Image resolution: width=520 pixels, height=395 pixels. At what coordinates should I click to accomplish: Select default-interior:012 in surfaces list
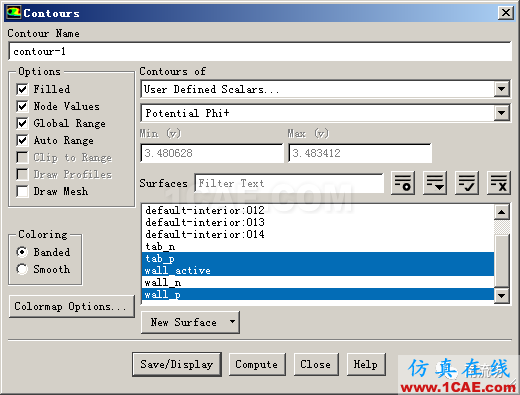[318, 210]
